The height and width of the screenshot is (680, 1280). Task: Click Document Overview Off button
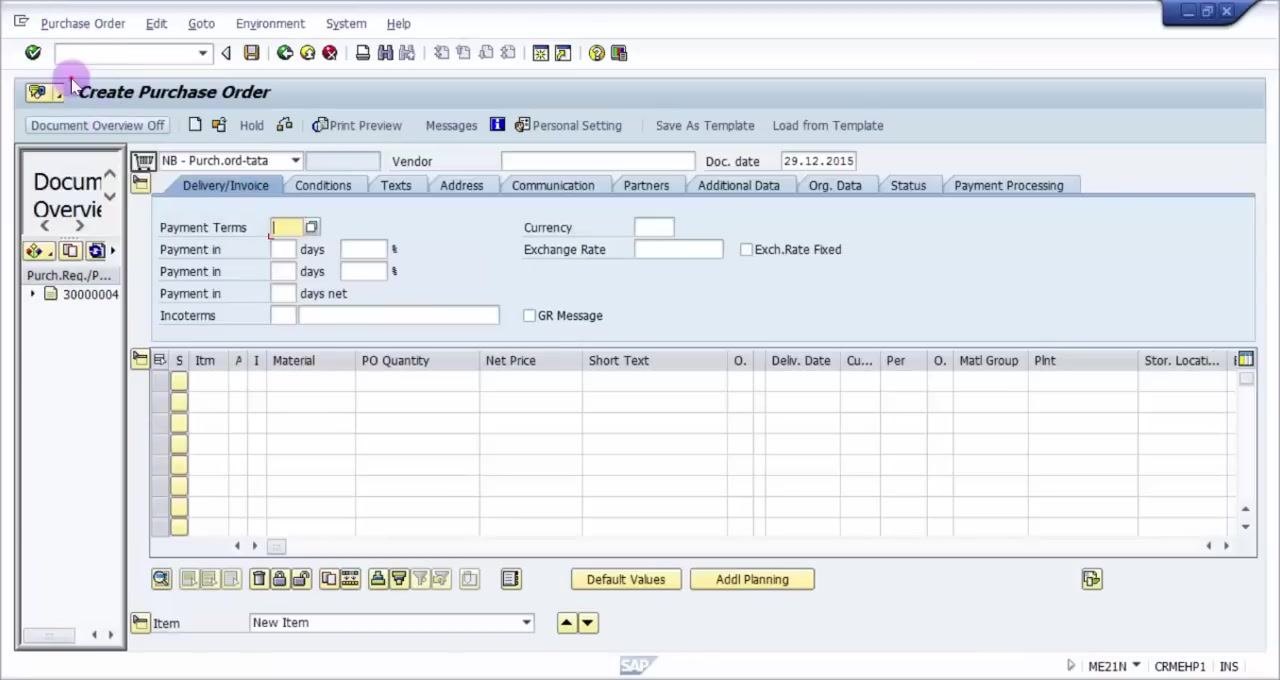(x=97, y=125)
